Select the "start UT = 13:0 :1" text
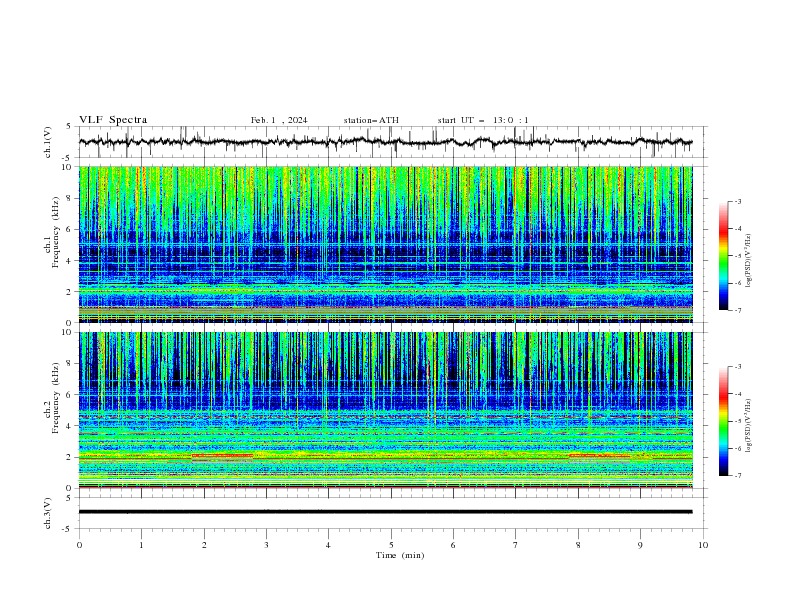Screen dimensions: 792x612 pyautogui.click(x=483, y=120)
